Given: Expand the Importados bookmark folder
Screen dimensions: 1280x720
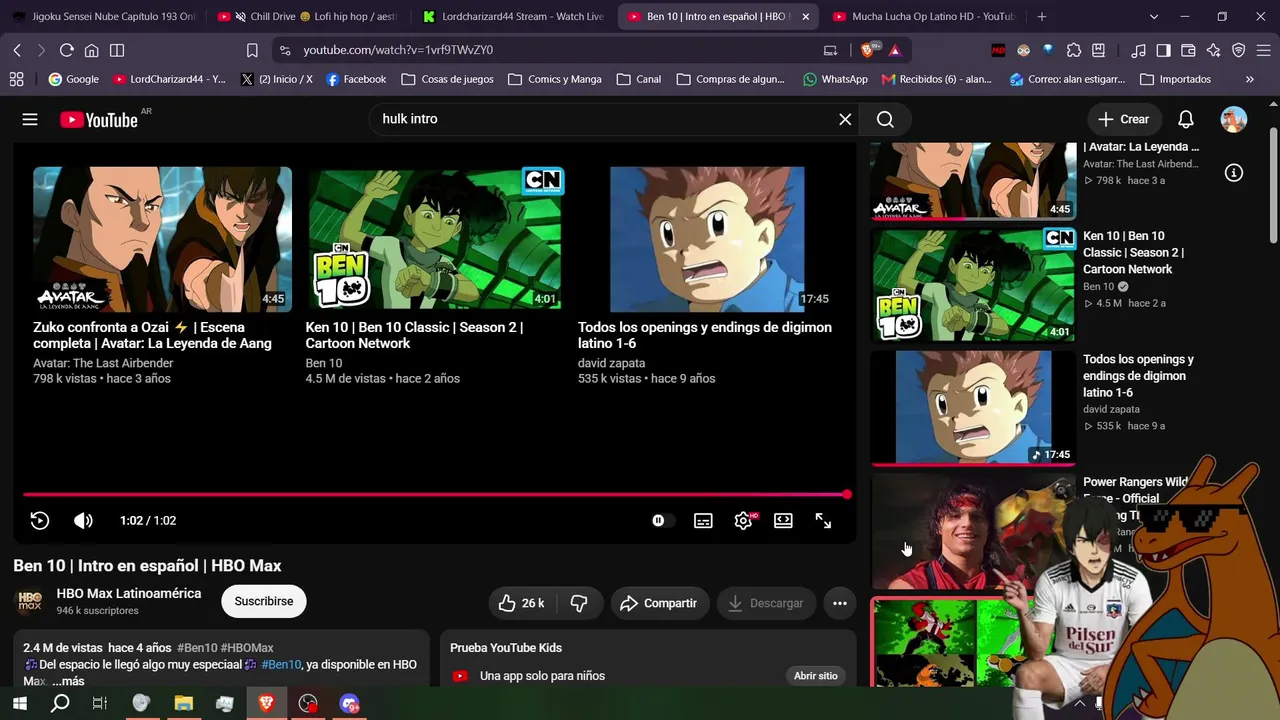Looking at the screenshot, I should click(1175, 79).
